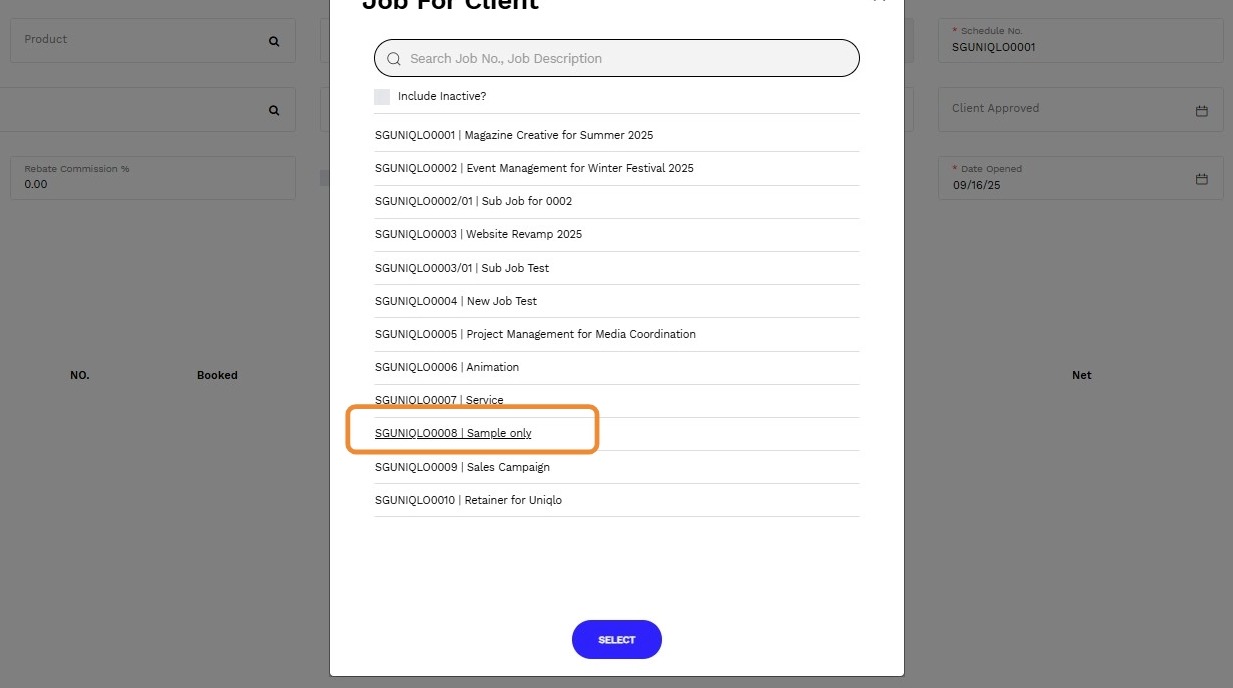Choose the SGUNIQLO0009 Sales Campaign job

[x=462, y=467]
